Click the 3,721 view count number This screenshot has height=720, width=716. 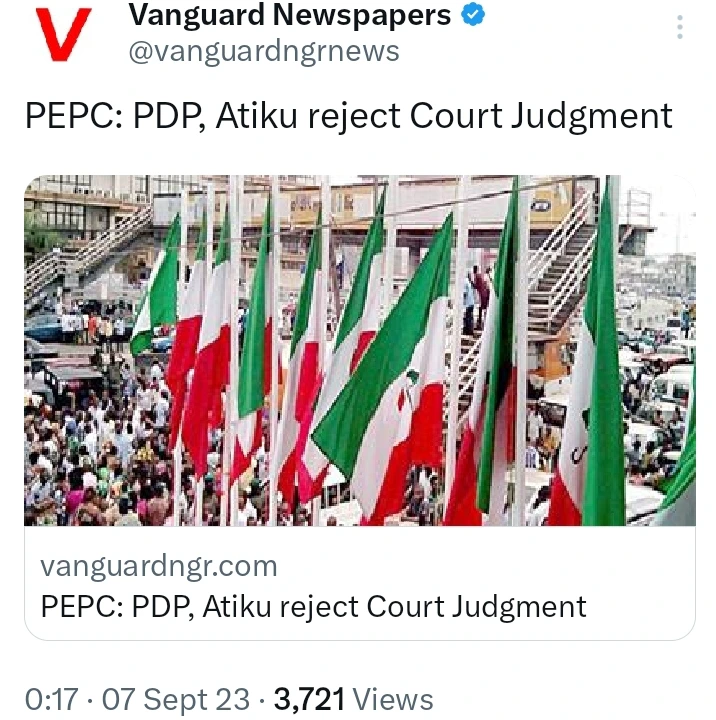(309, 699)
